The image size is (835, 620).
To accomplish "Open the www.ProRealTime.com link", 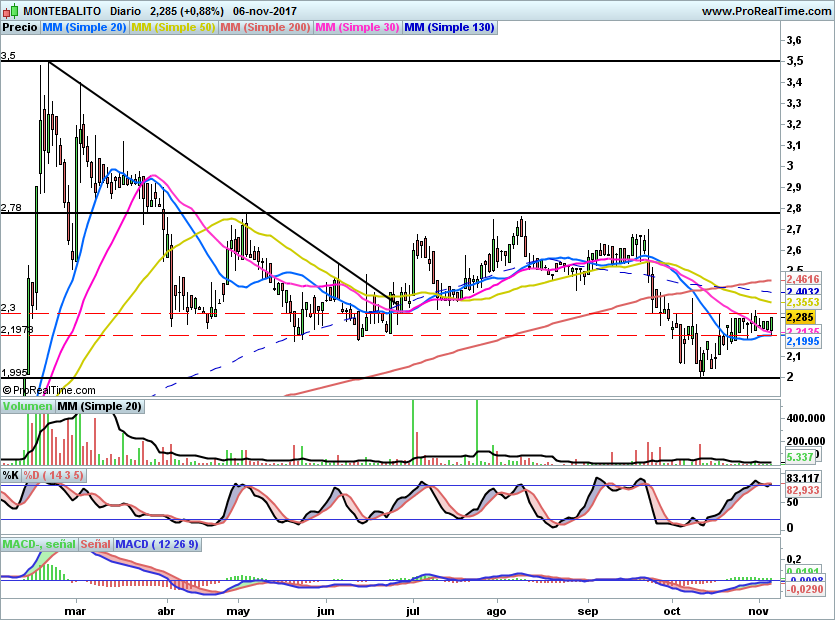I will point(766,10).
